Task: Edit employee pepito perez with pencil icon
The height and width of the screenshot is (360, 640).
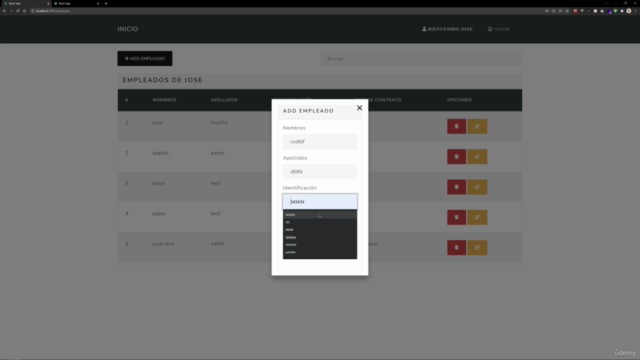Action: (477, 157)
